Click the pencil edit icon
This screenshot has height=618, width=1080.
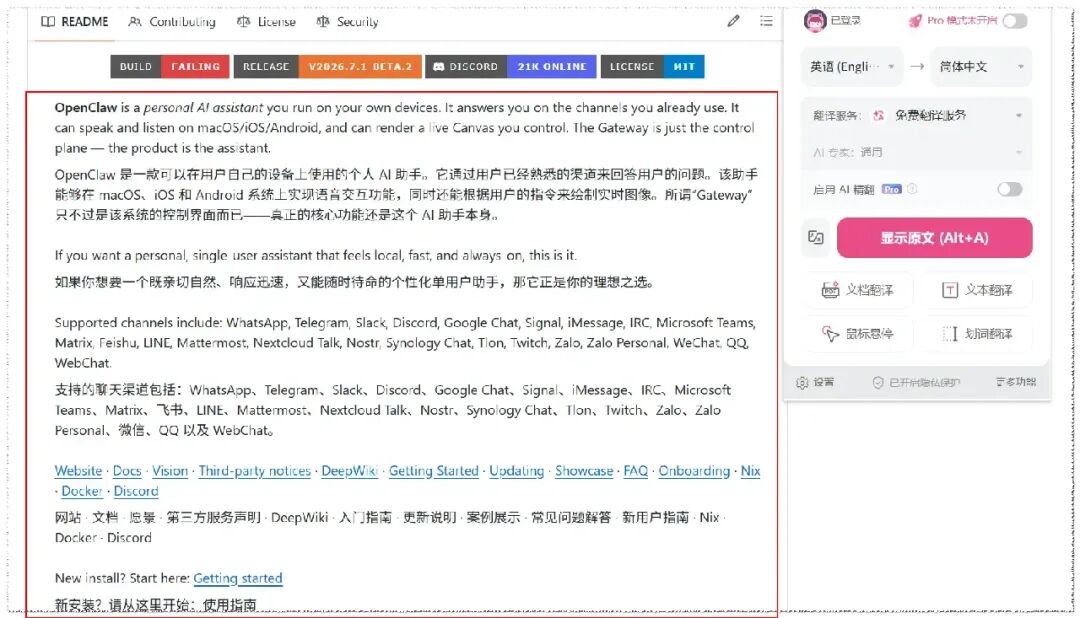pyautogui.click(x=733, y=21)
